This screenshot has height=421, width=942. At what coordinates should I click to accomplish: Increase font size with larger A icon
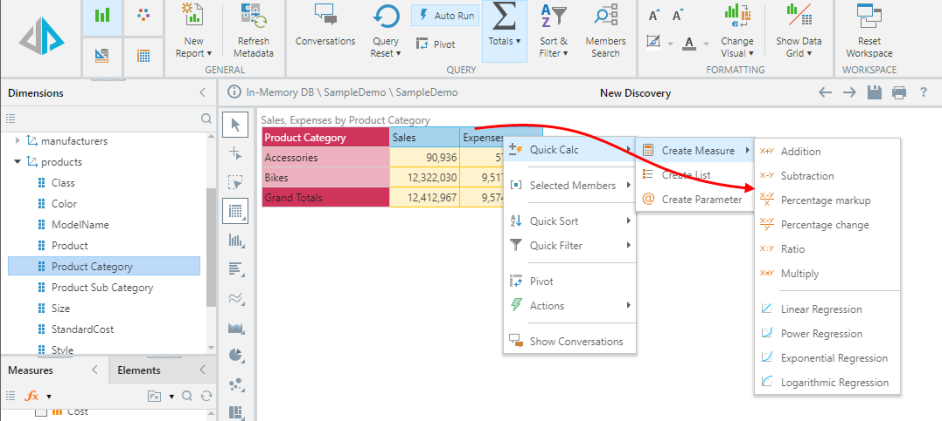point(655,16)
